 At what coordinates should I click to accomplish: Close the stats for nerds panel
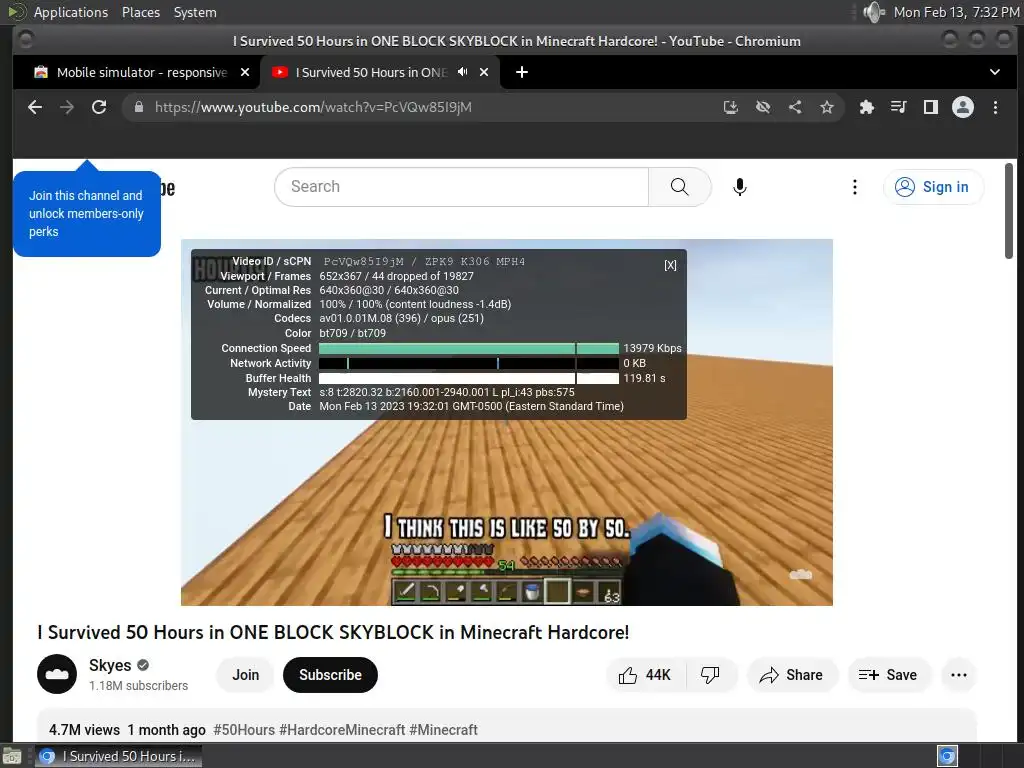[x=670, y=265]
